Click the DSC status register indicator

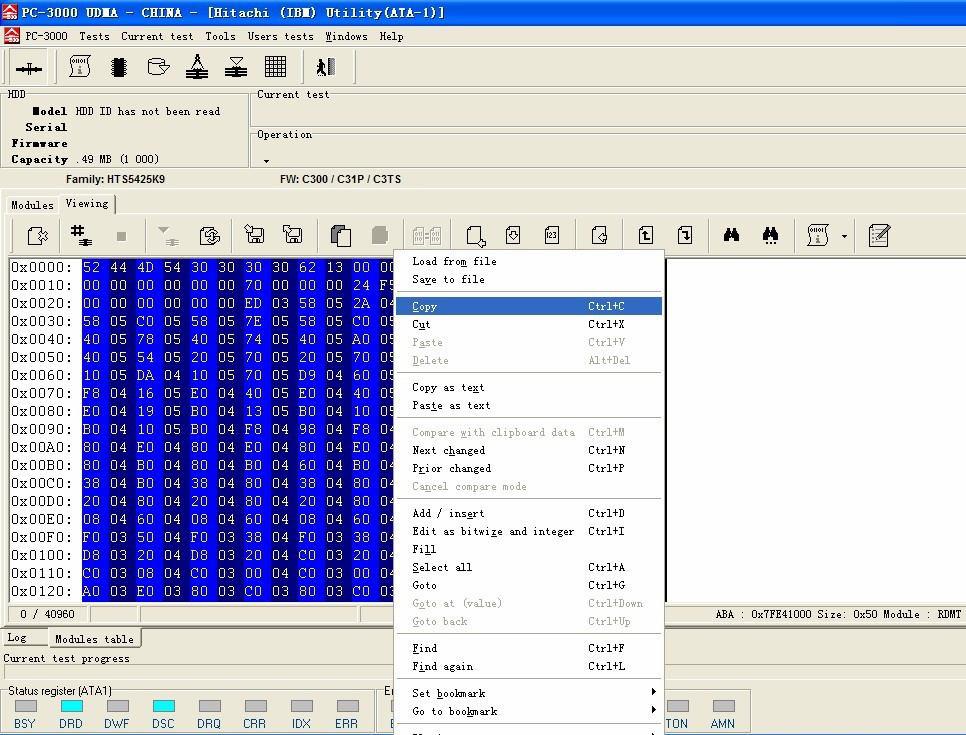(x=163, y=707)
